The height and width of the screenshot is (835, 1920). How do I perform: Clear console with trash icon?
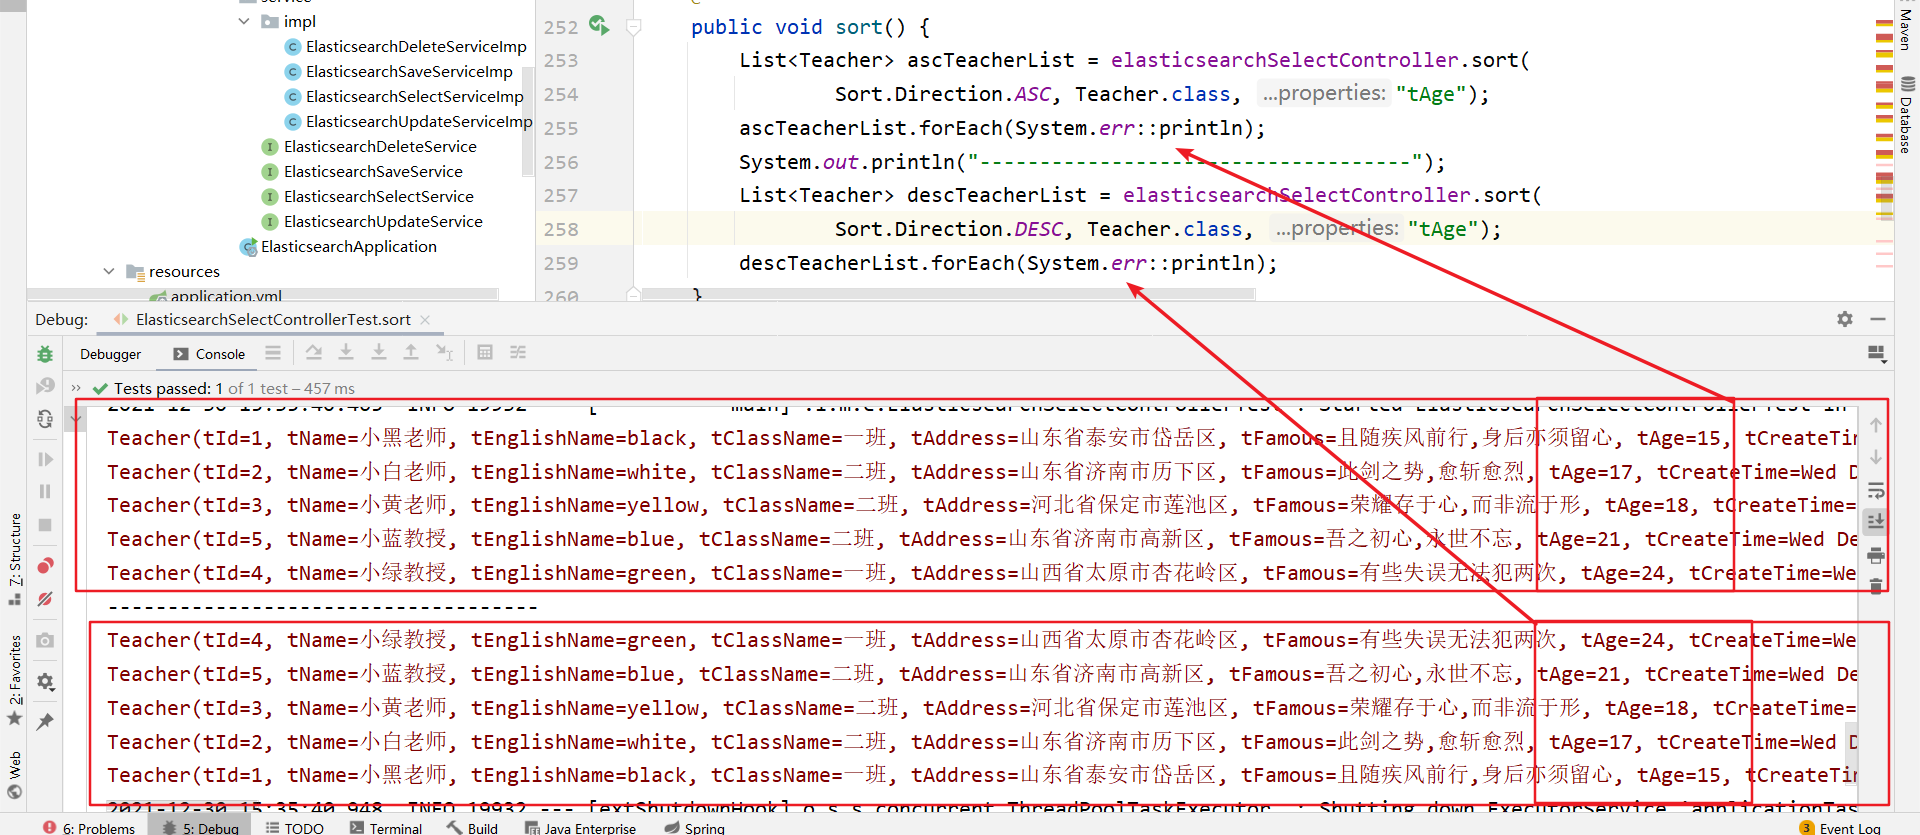click(x=1876, y=586)
